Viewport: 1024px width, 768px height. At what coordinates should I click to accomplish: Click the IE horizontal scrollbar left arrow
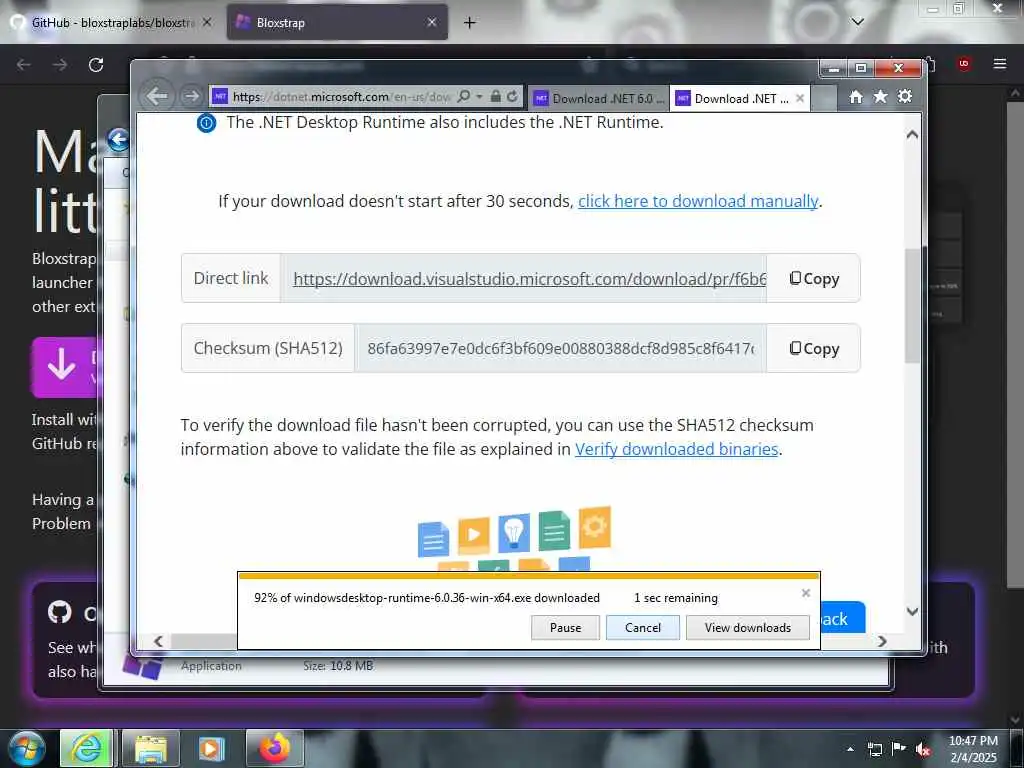click(x=158, y=641)
